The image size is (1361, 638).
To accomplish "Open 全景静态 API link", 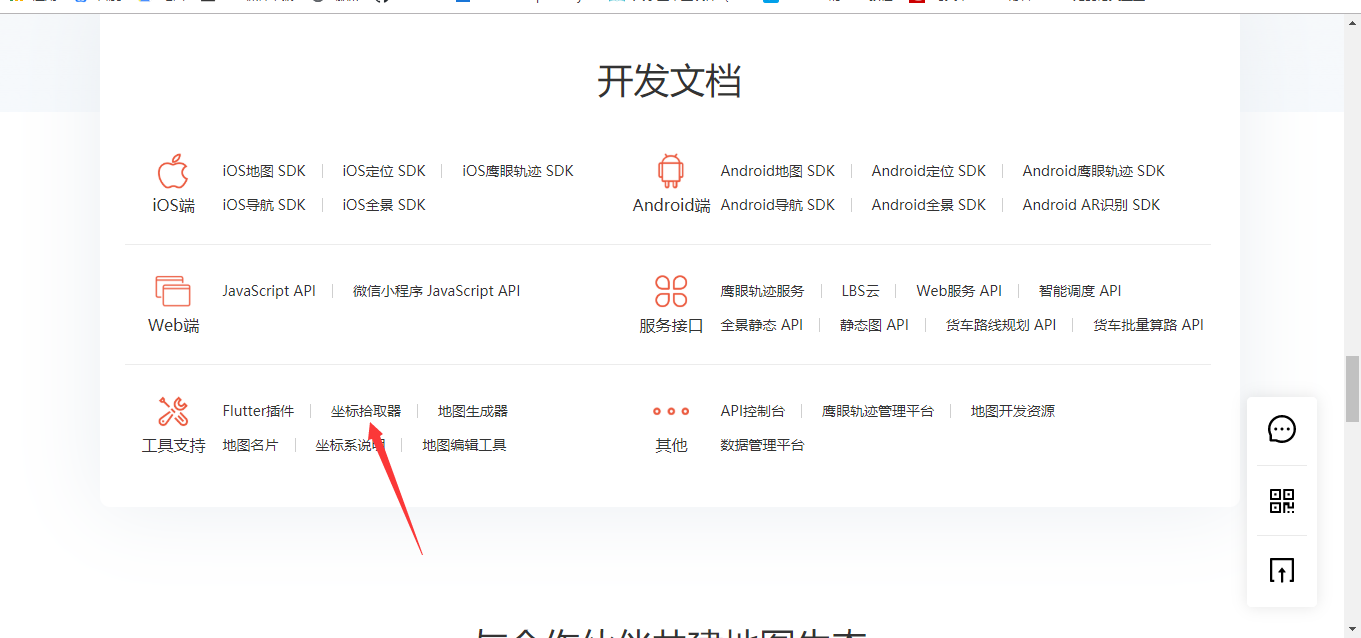I will point(762,325).
